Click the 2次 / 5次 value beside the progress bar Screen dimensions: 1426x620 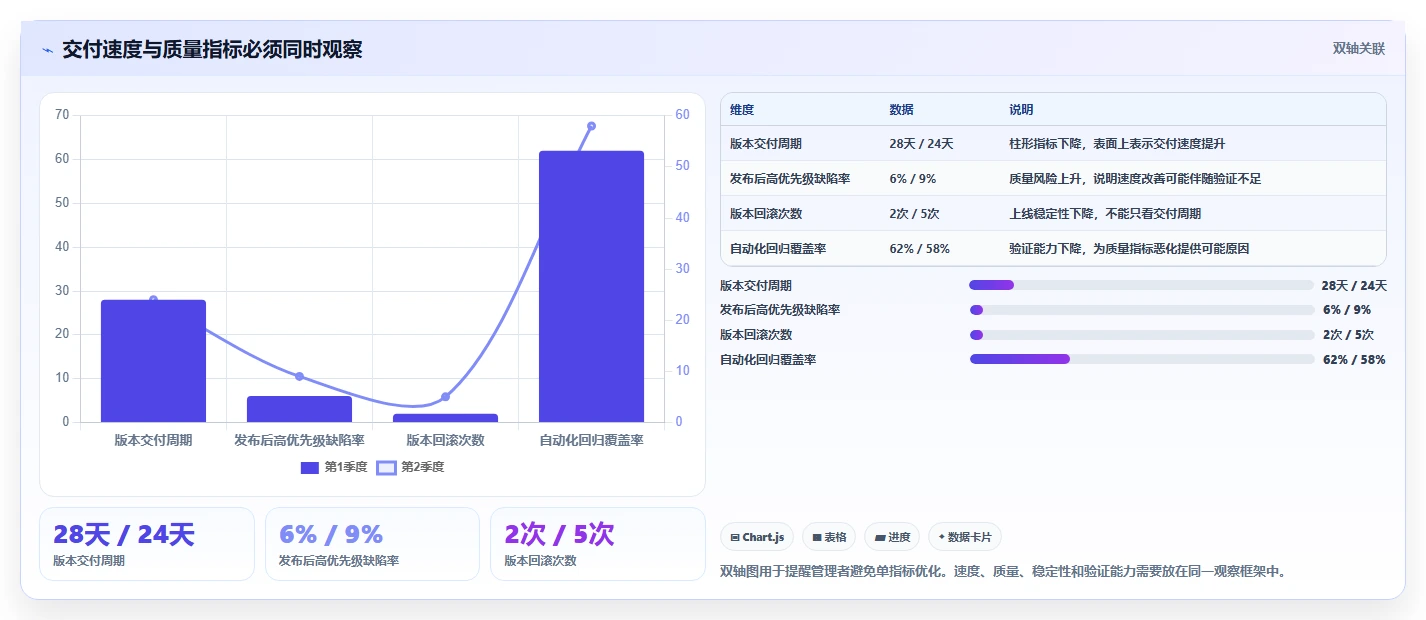pyautogui.click(x=1348, y=335)
